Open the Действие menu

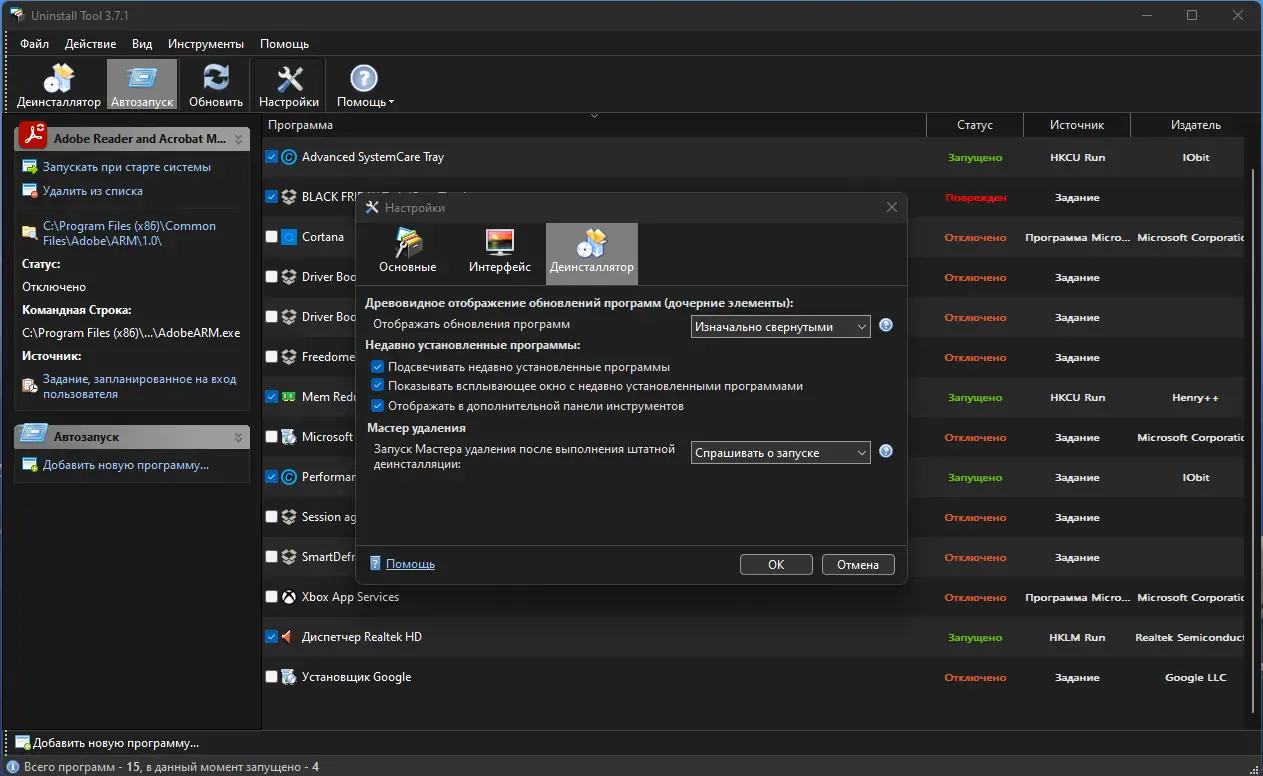[x=90, y=44]
